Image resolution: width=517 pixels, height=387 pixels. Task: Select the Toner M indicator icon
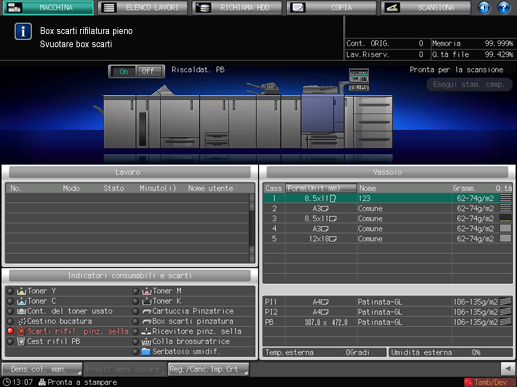tap(147, 291)
